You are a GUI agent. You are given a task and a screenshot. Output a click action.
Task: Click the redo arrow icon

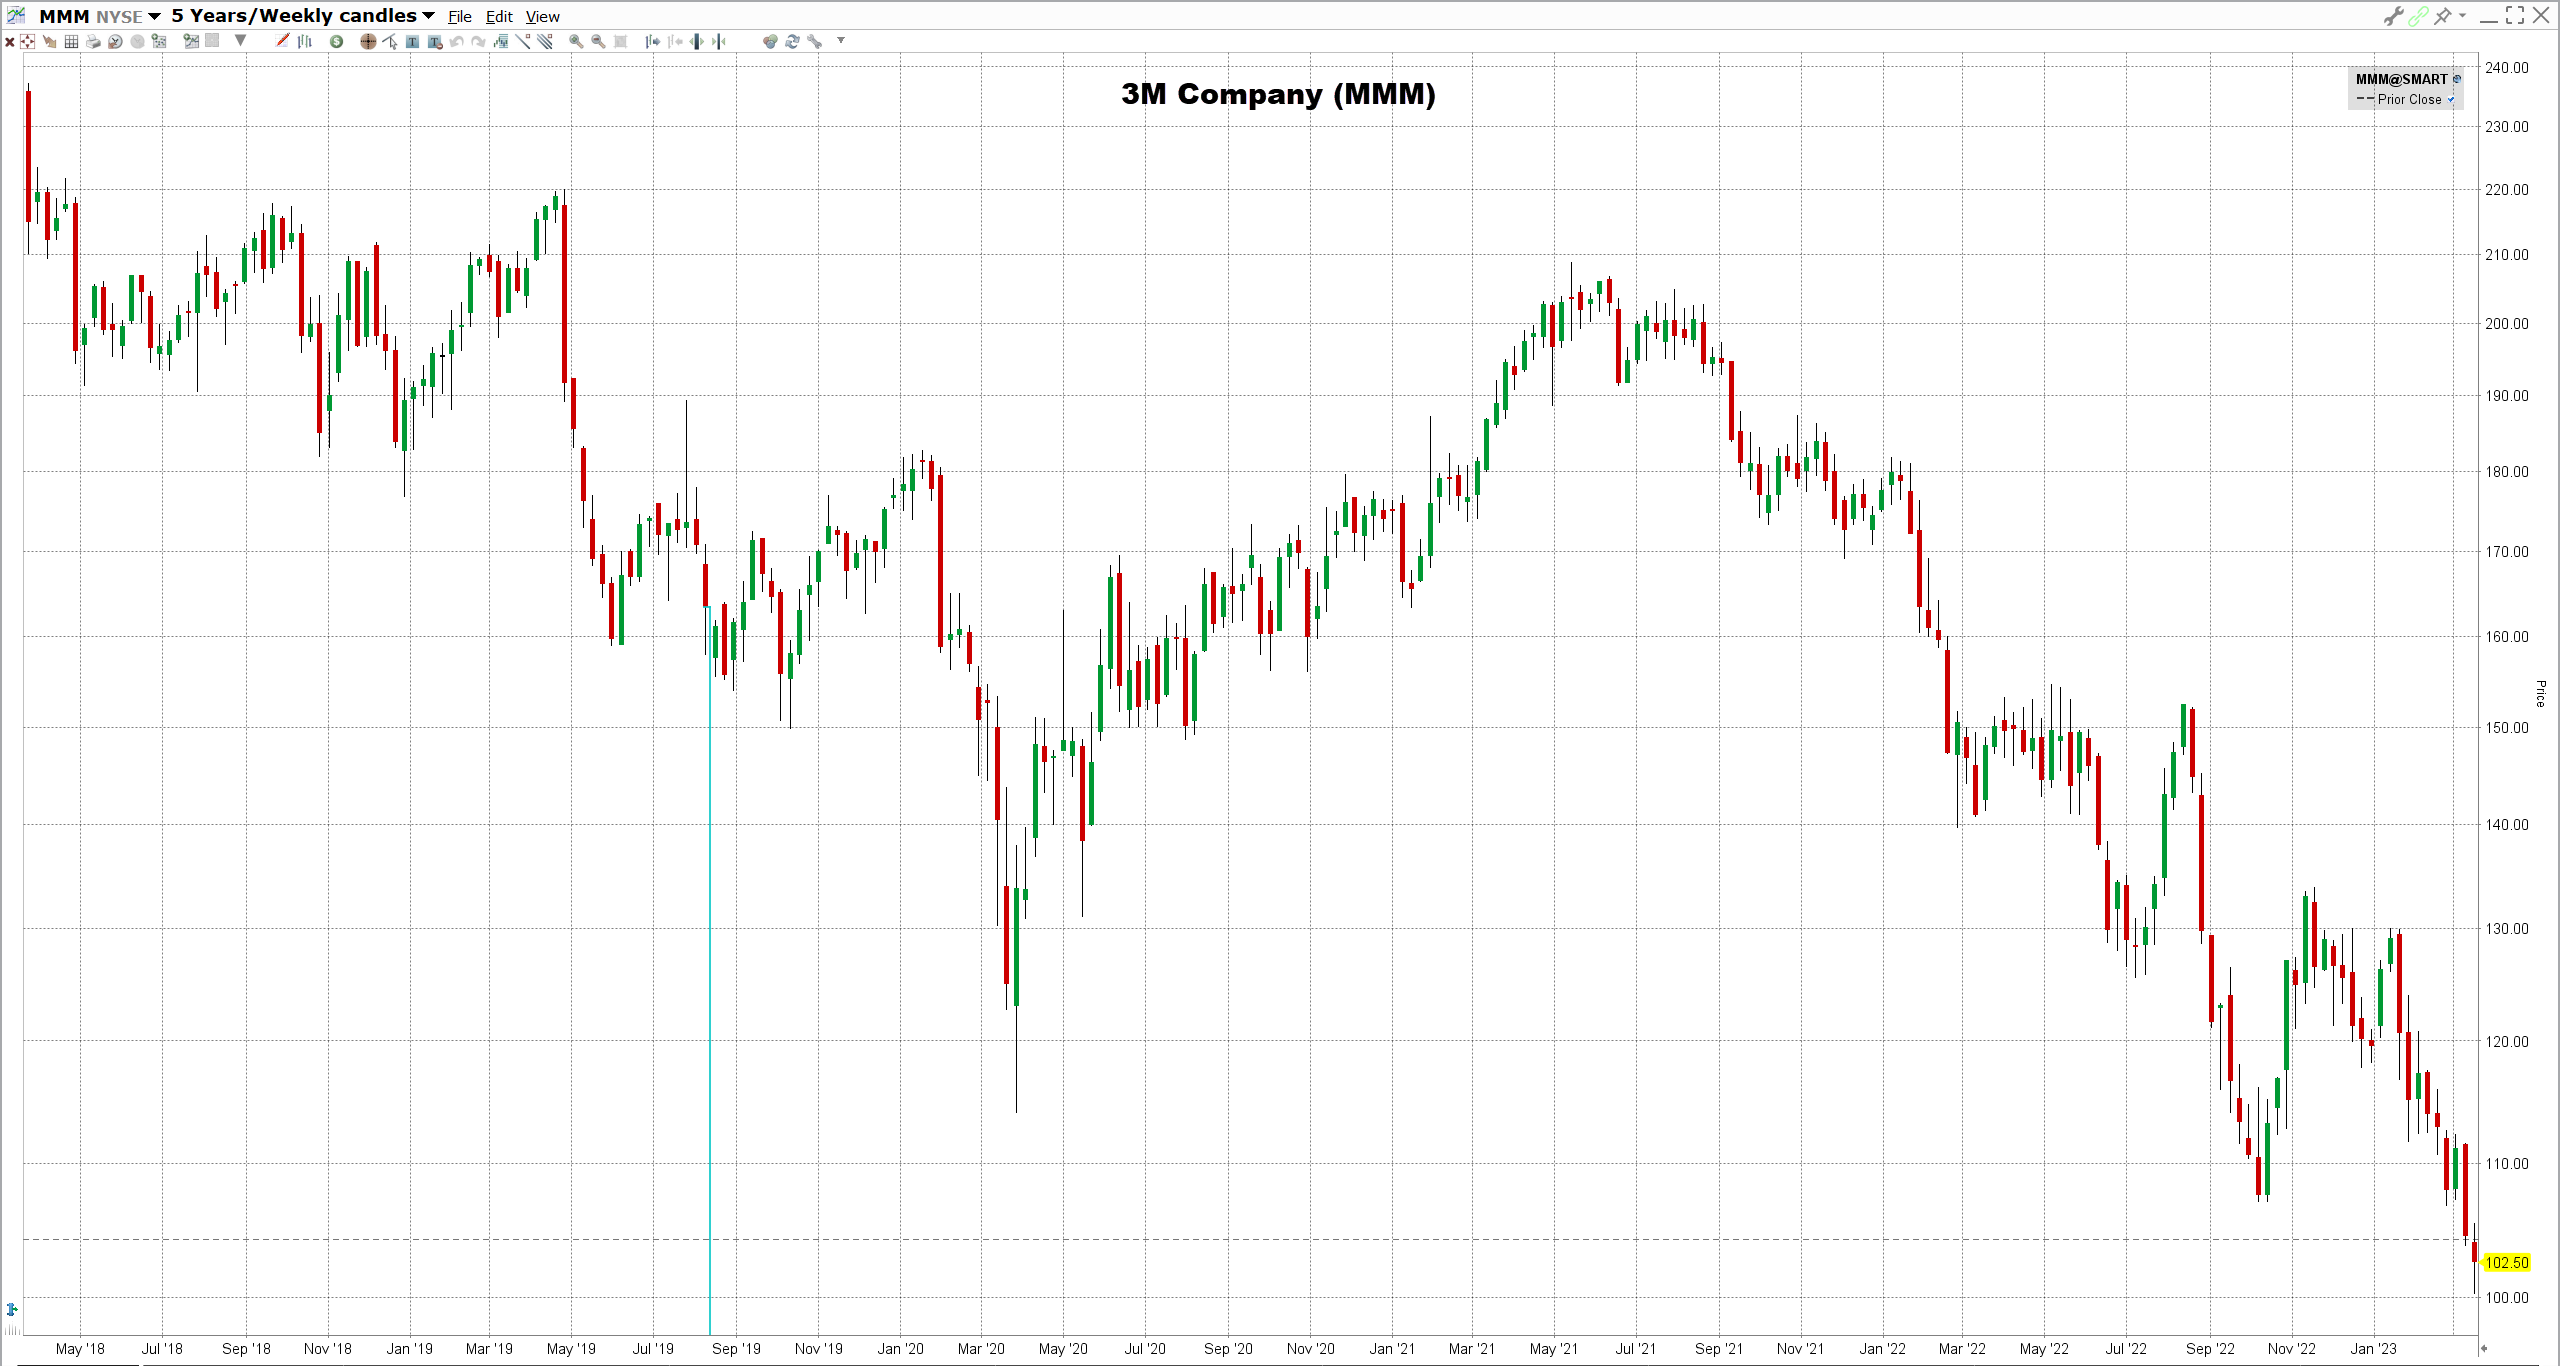[478, 41]
